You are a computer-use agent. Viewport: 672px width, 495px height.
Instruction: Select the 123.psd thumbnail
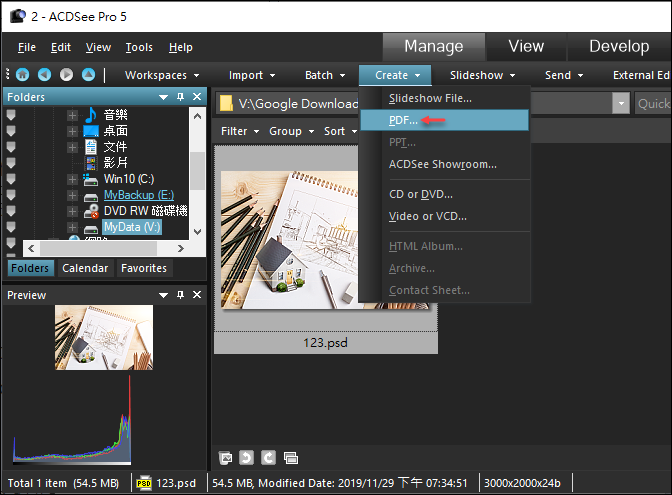click(x=326, y=249)
